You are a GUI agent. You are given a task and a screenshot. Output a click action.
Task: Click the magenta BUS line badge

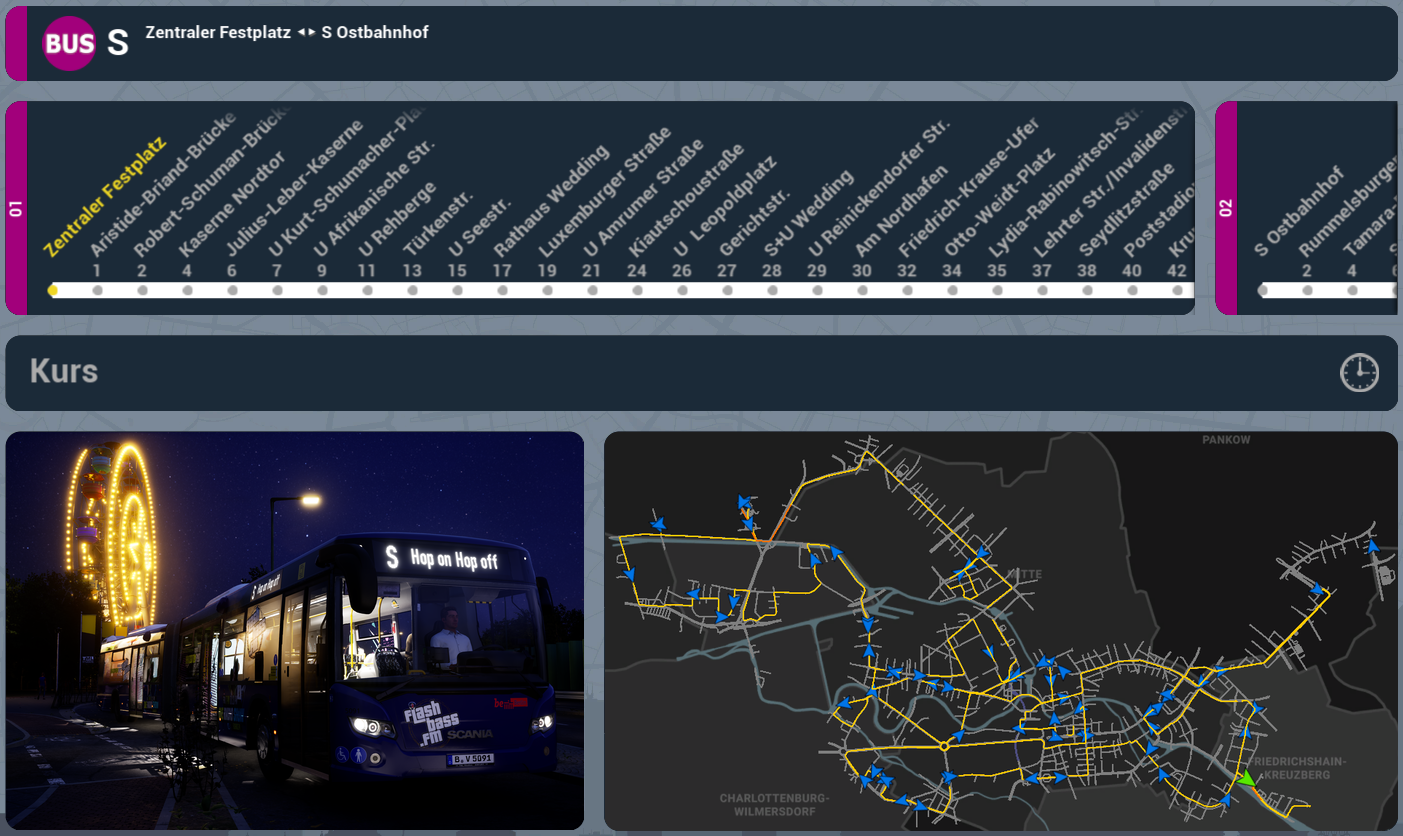[x=69, y=43]
